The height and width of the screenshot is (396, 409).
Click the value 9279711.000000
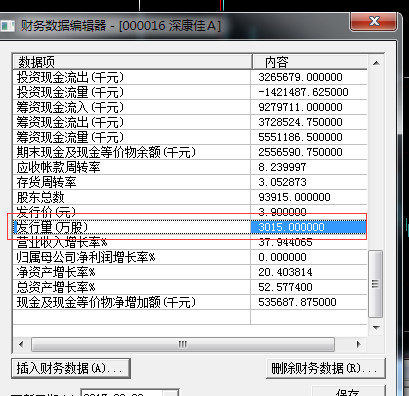300,107
